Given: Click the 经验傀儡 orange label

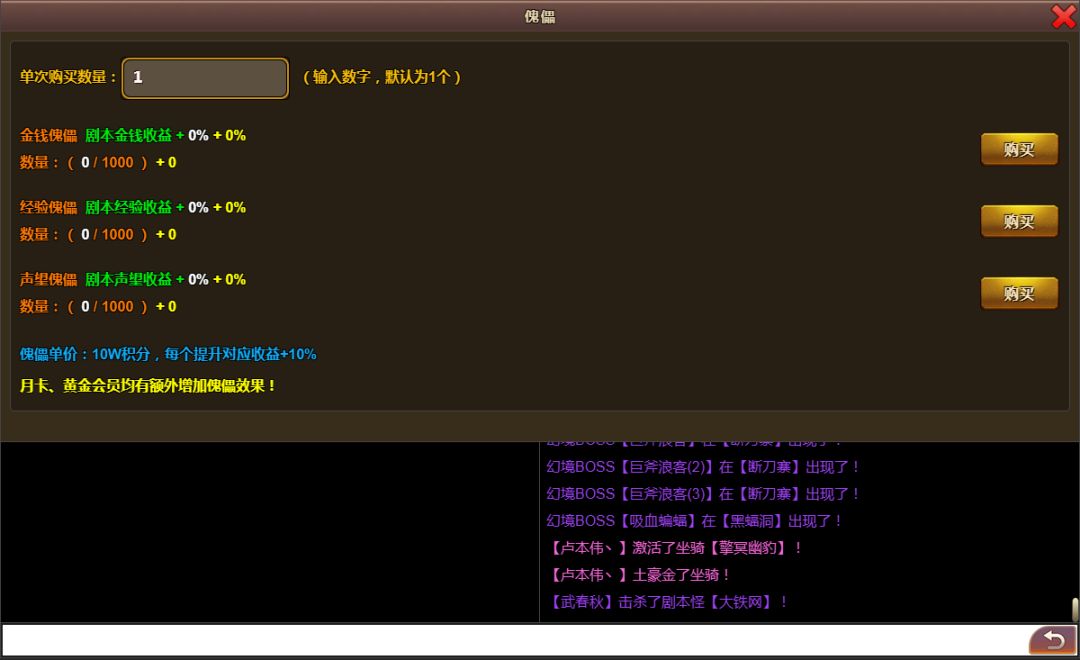Looking at the screenshot, I should (48, 207).
